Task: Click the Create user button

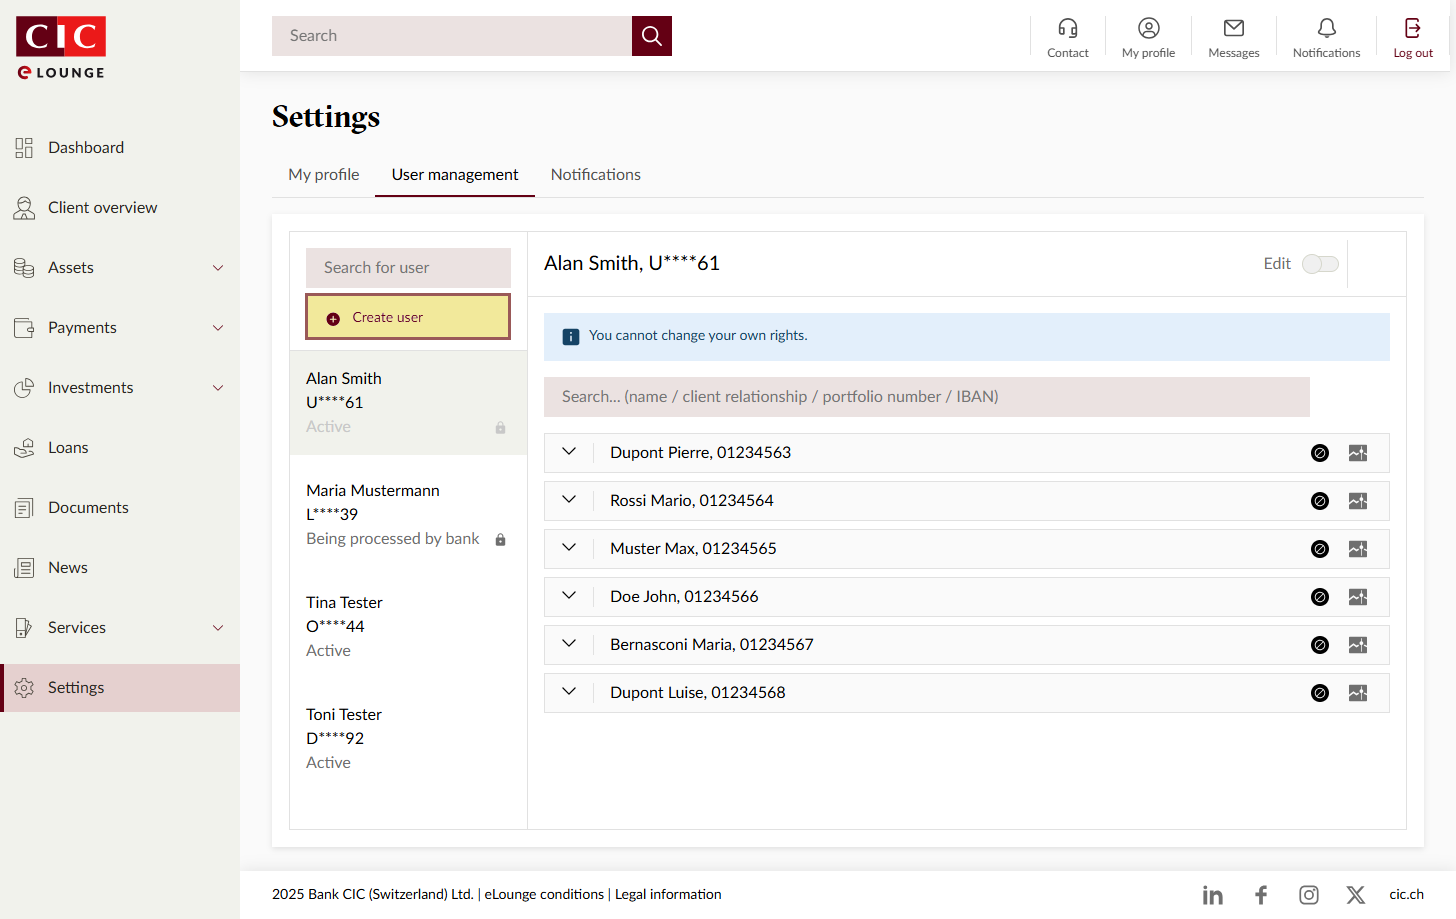Action: (408, 317)
